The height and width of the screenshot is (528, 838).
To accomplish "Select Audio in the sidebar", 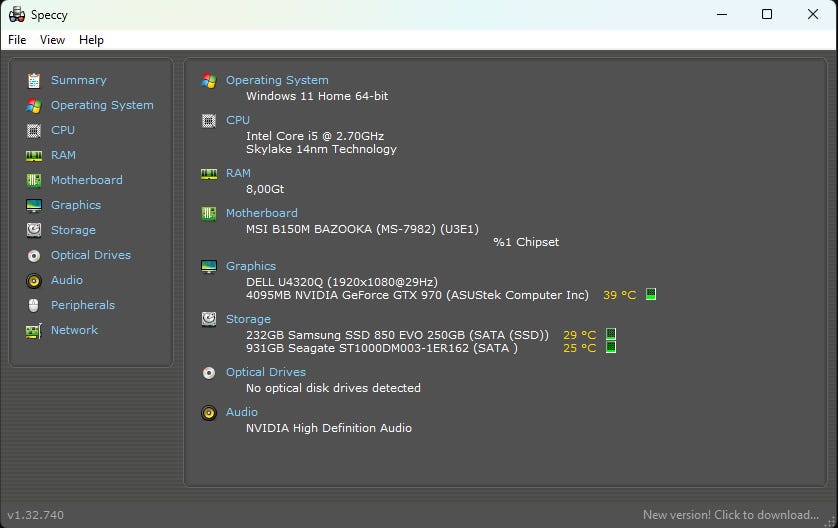I will pyautogui.click(x=67, y=280).
